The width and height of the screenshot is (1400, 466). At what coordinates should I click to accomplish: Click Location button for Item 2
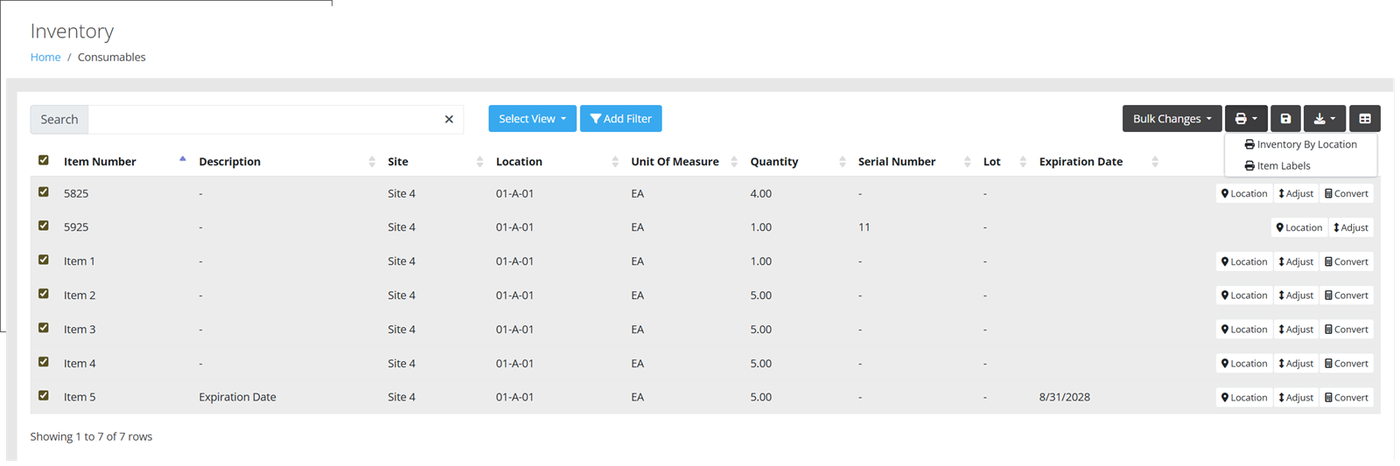coord(1244,296)
